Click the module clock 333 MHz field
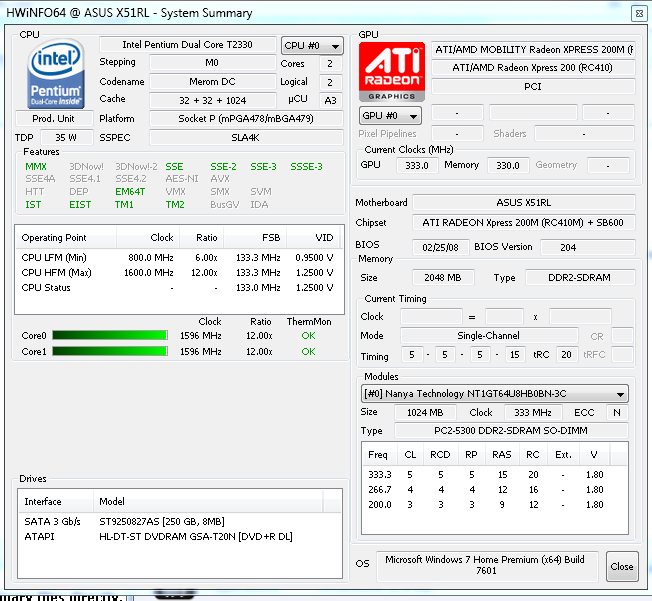The image size is (652, 601). (x=533, y=412)
